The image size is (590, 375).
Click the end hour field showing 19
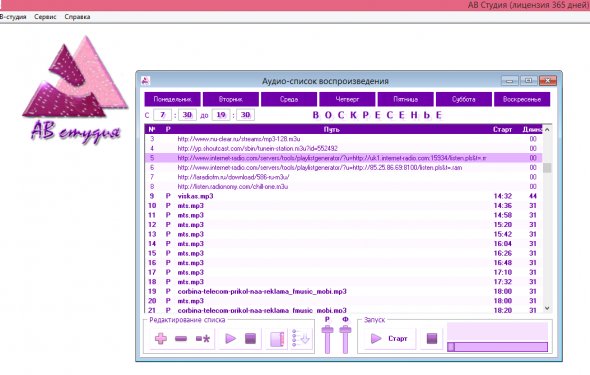221,115
